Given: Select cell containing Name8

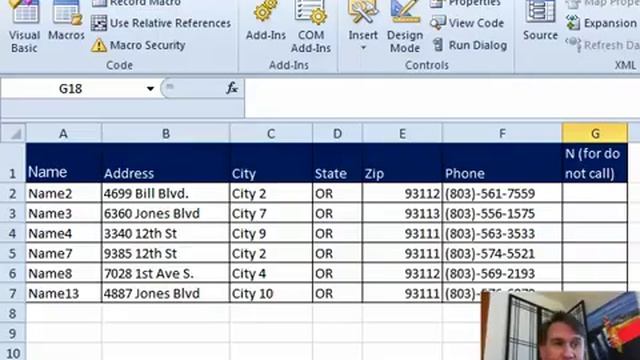Looking at the screenshot, I should [64, 273].
